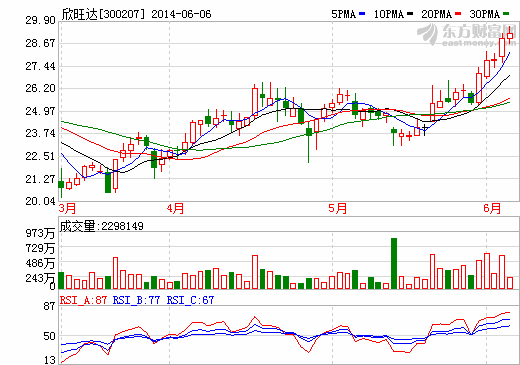The width and height of the screenshot is (520, 365).
Task: Click the black 10PMA legend swatch
Action: (410, 14)
